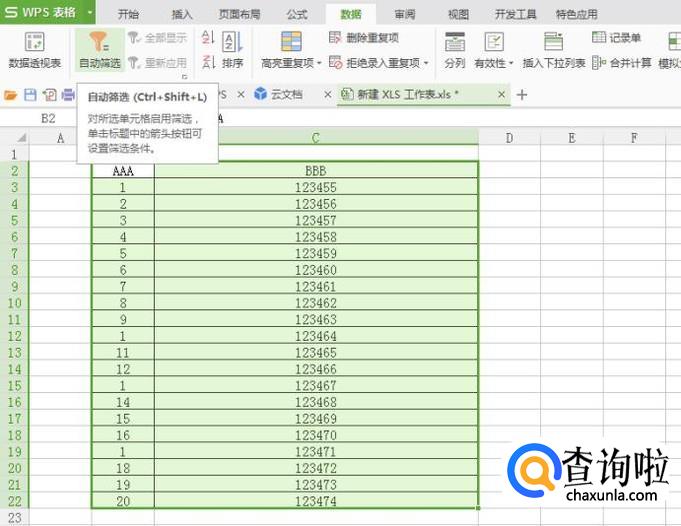Switch to the 插入 (Insert) ribbon tab
Viewport: 681px width, 526px height.
(182, 14)
